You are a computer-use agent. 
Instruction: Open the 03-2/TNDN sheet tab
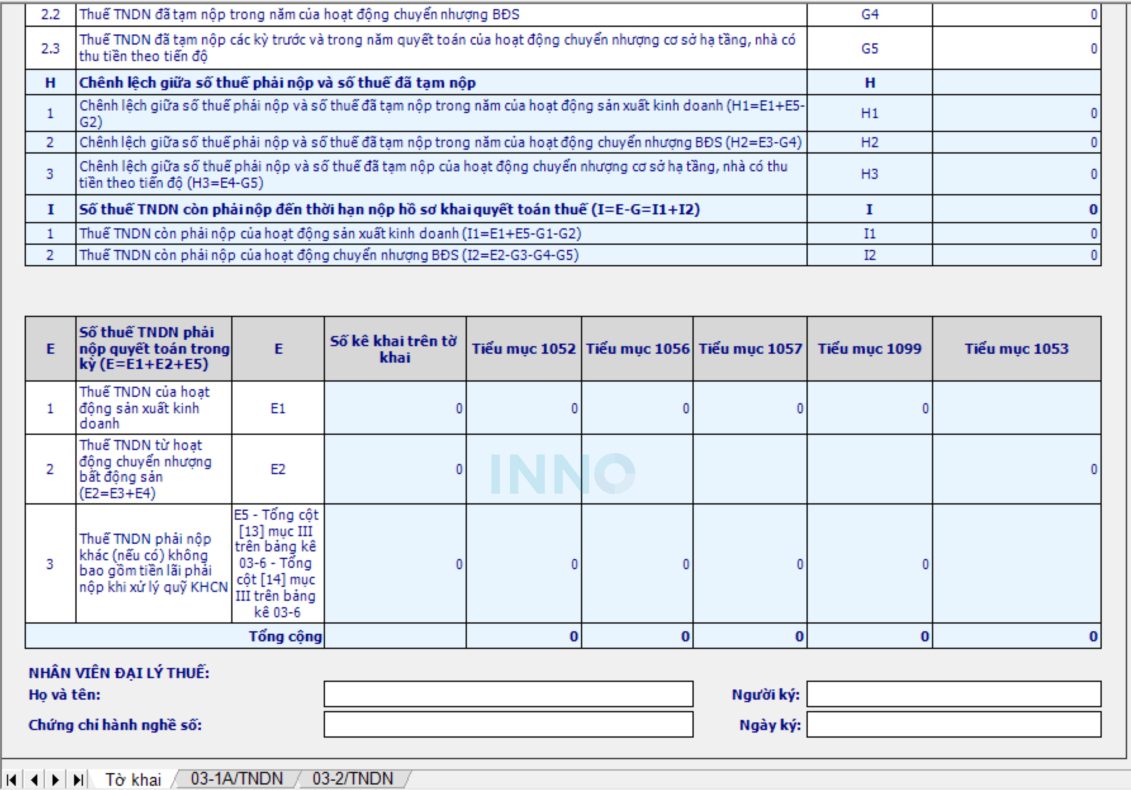click(352, 779)
